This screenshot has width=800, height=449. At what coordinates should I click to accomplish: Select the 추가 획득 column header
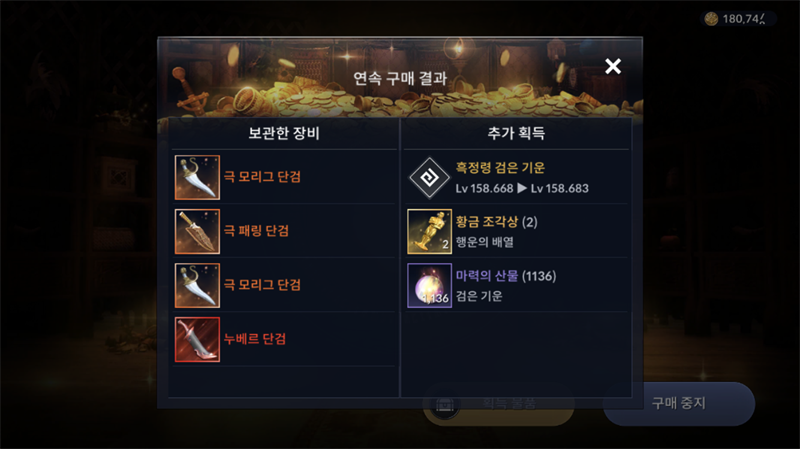pos(516,133)
